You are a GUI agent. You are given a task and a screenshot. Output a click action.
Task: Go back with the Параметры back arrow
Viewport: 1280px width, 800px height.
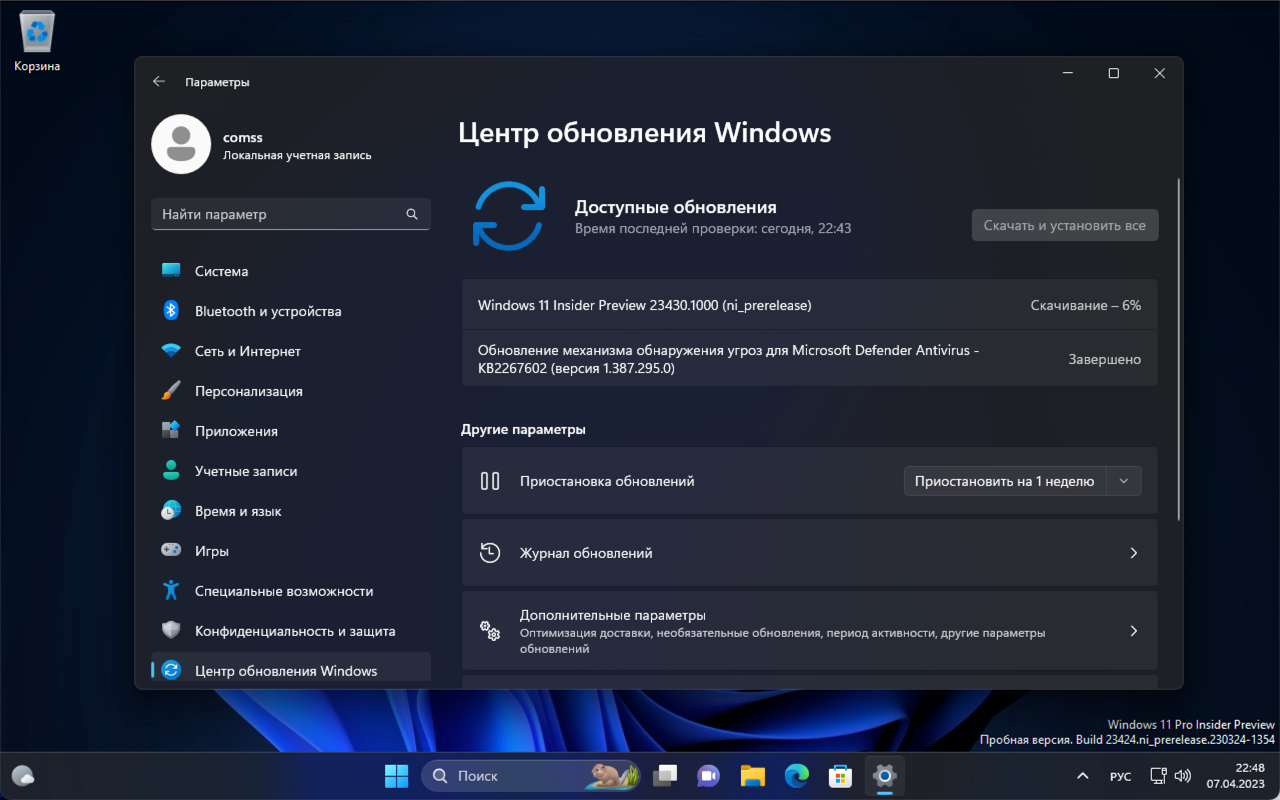[158, 81]
